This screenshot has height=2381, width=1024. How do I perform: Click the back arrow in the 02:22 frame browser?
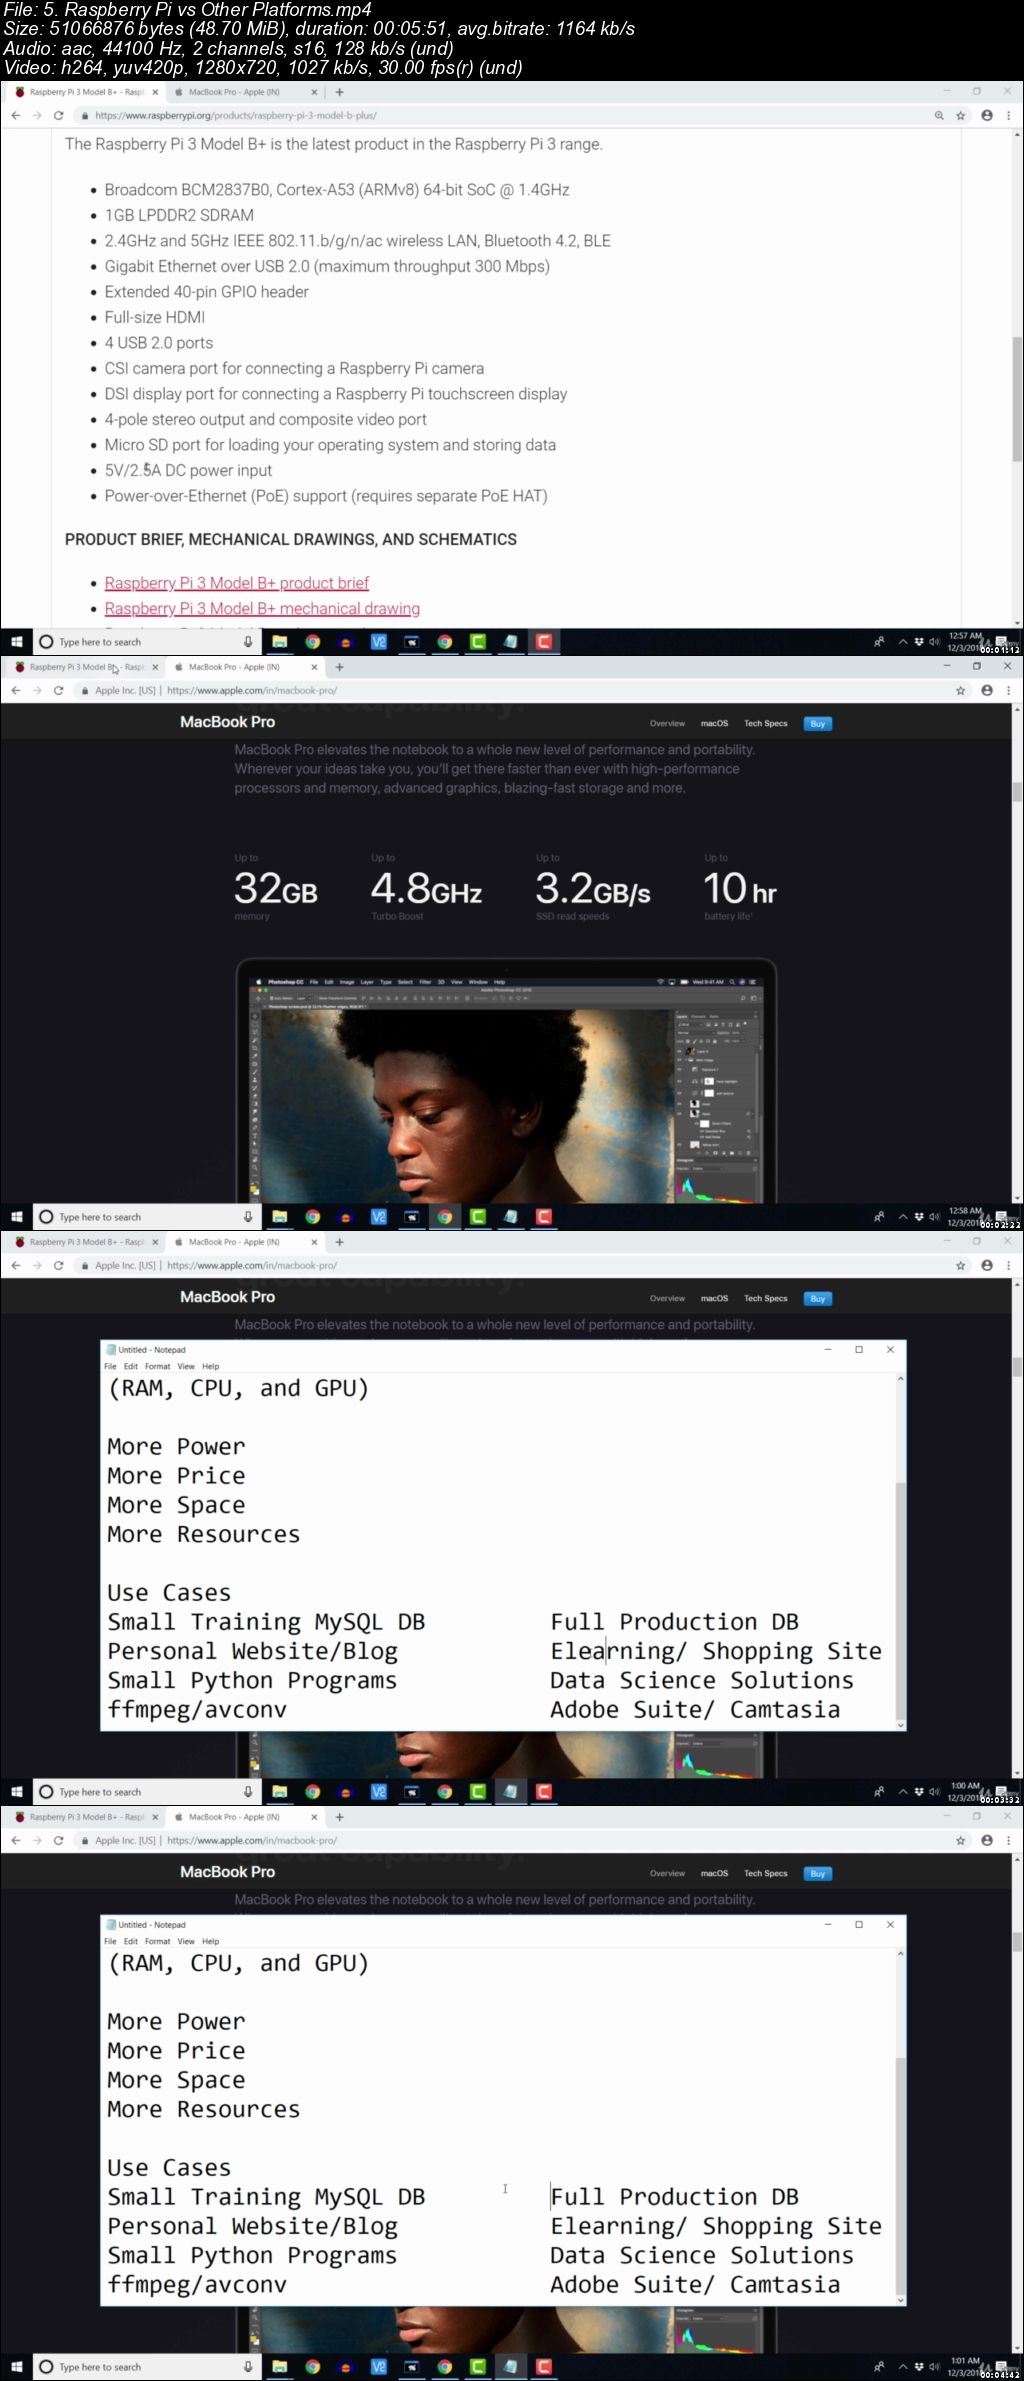pos(16,691)
